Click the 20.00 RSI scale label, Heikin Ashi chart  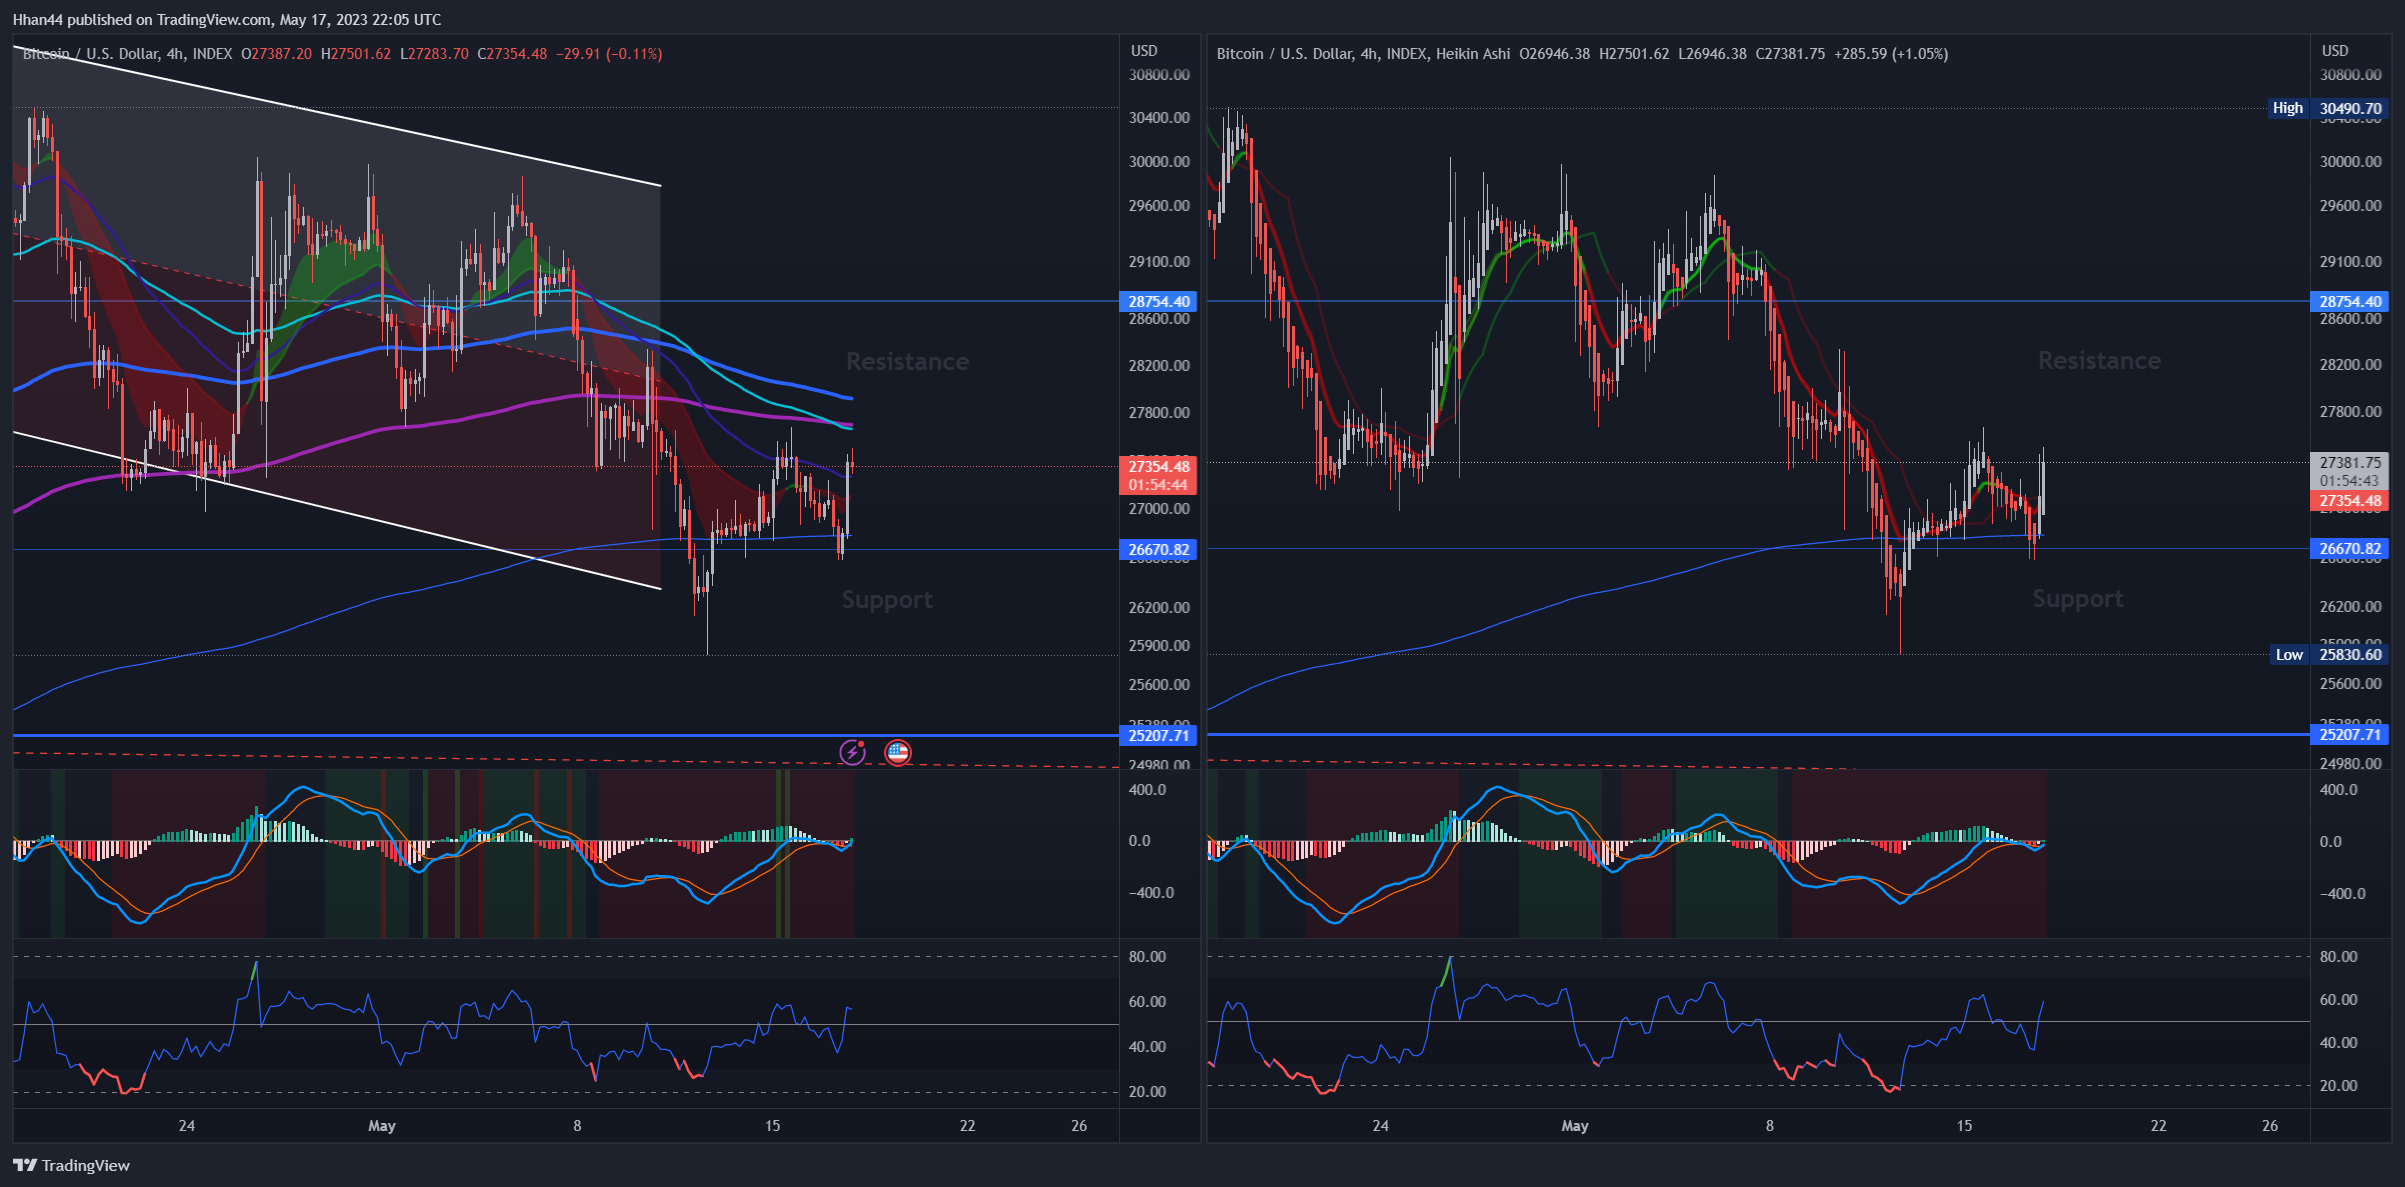pos(2338,1086)
